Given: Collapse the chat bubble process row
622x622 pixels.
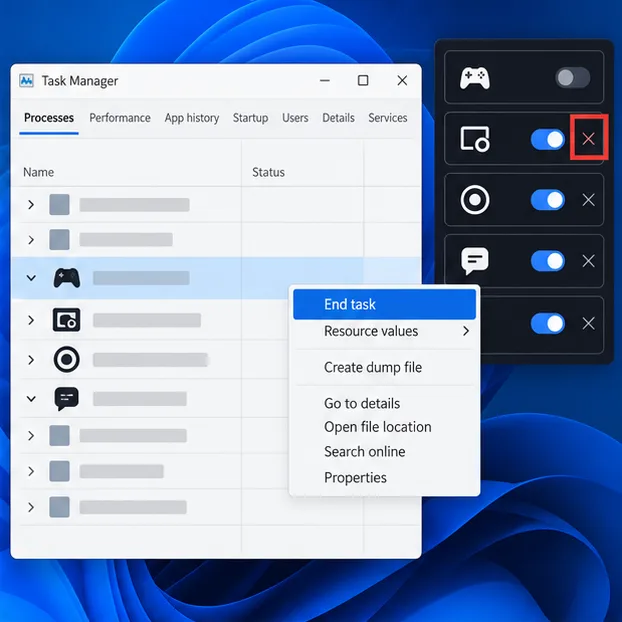Looking at the screenshot, I should coord(31,399).
